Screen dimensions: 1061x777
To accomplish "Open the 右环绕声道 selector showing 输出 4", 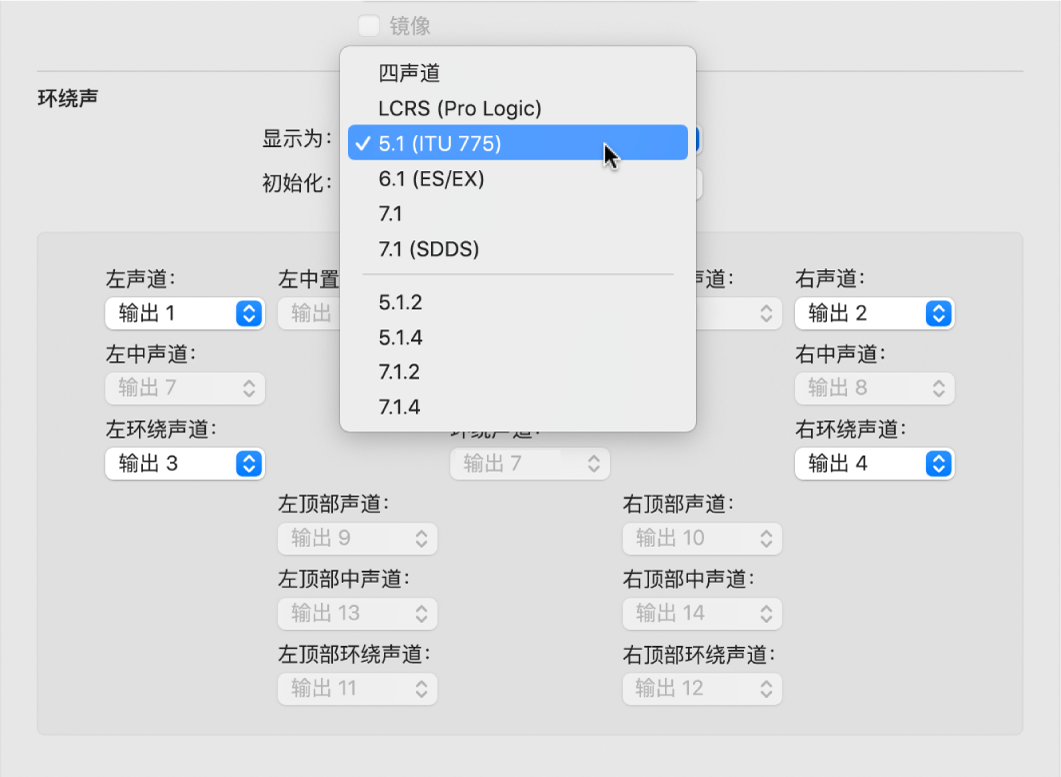I will coord(874,463).
